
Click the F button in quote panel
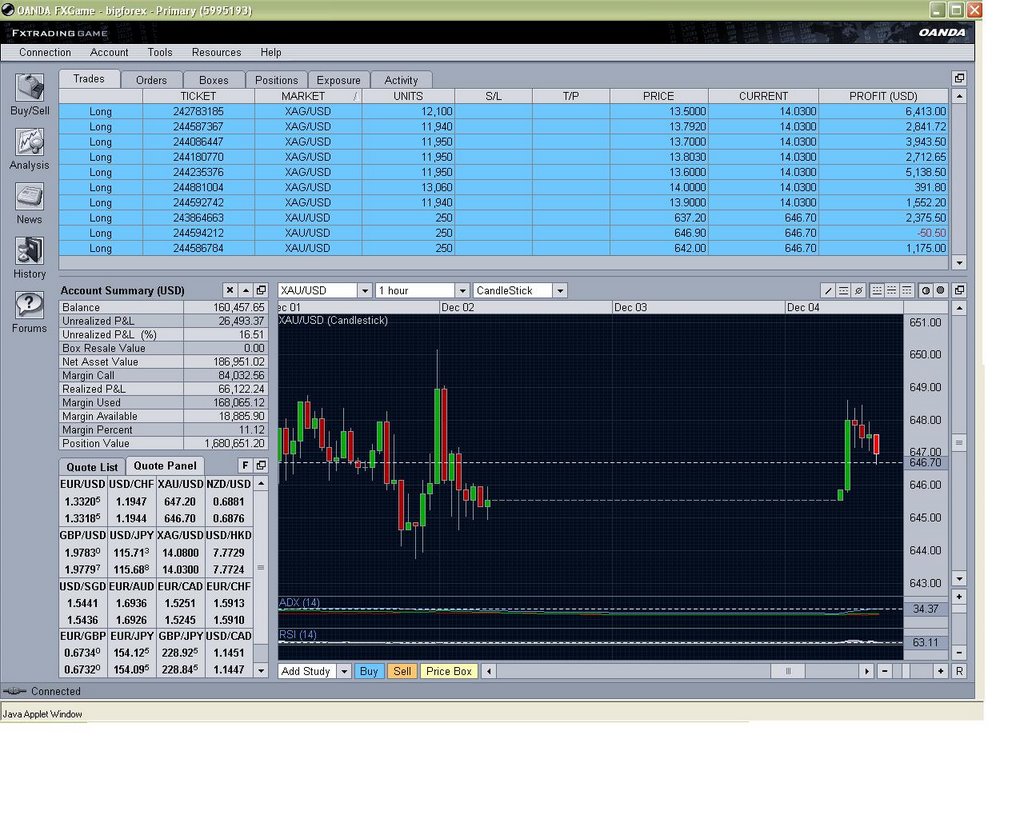pyautogui.click(x=245, y=466)
